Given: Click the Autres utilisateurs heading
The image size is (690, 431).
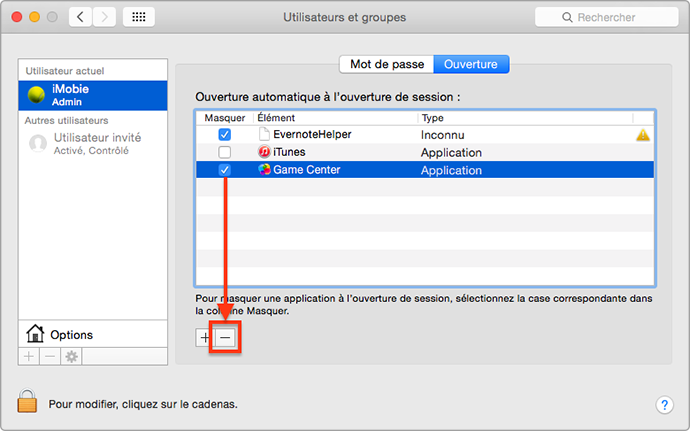Looking at the screenshot, I should 66,120.
